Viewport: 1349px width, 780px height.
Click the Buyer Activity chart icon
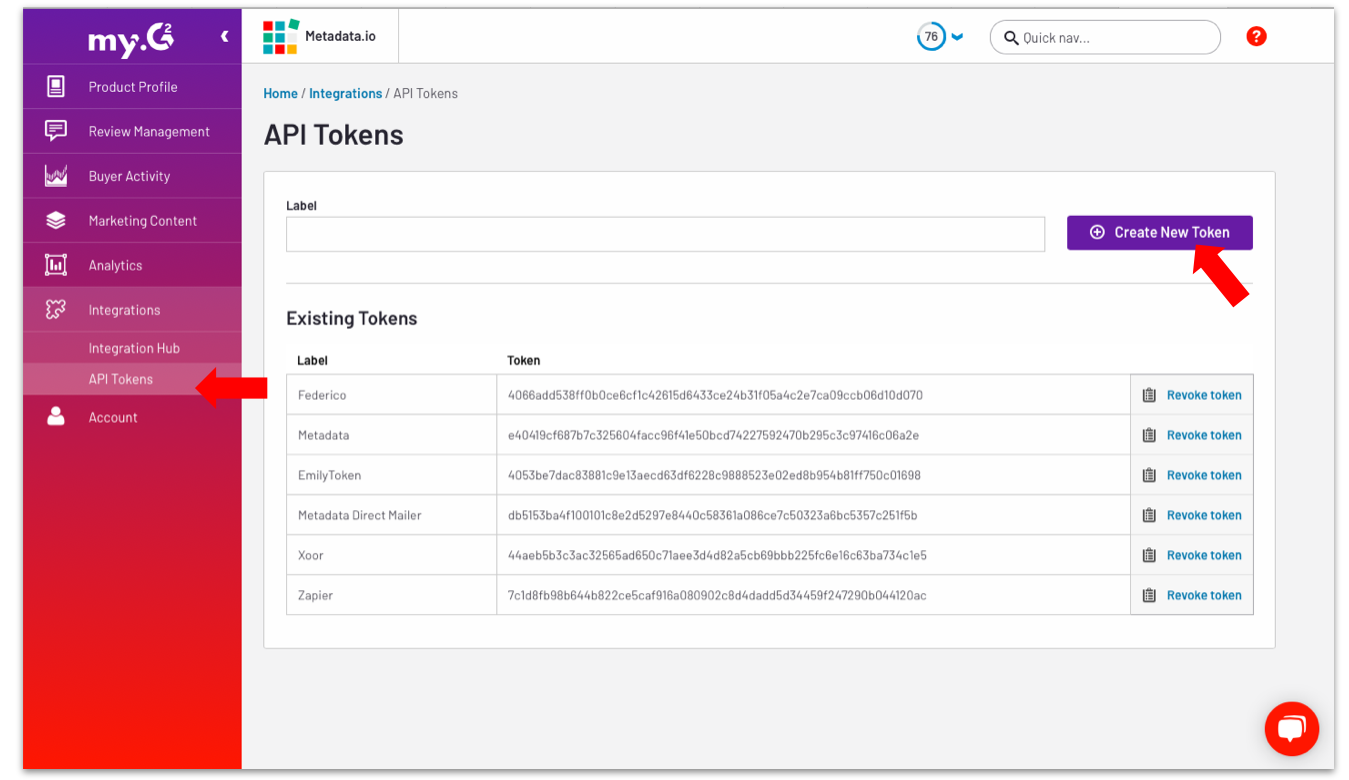point(56,176)
